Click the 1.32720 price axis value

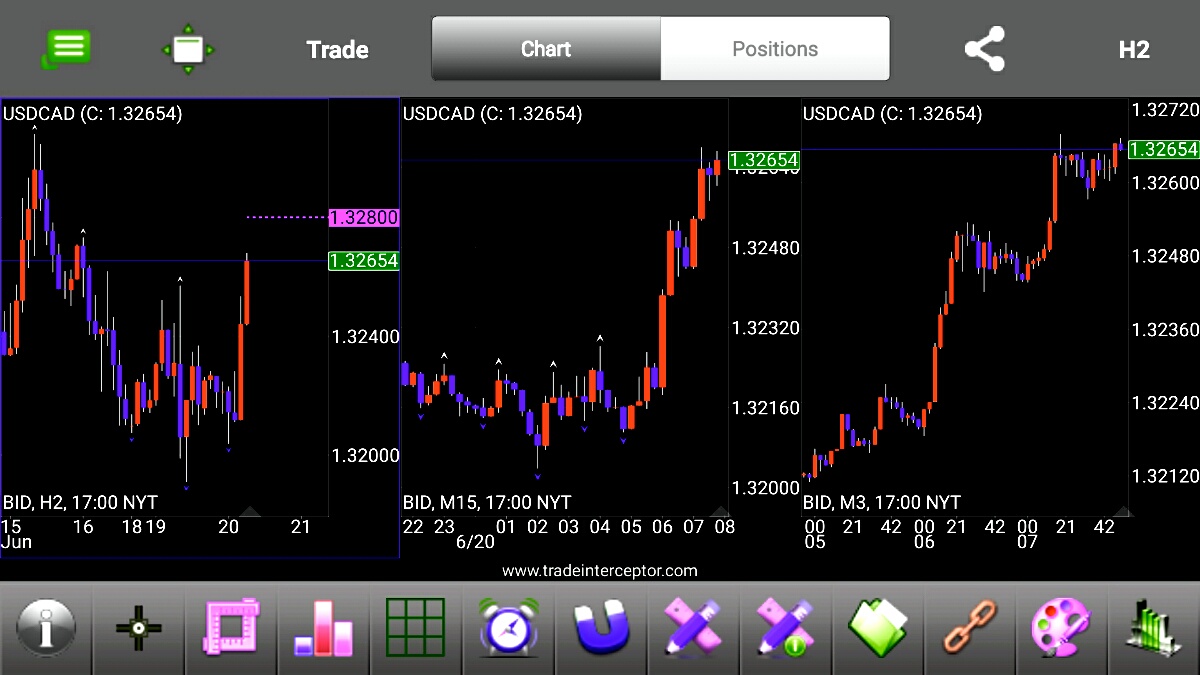pos(1165,108)
